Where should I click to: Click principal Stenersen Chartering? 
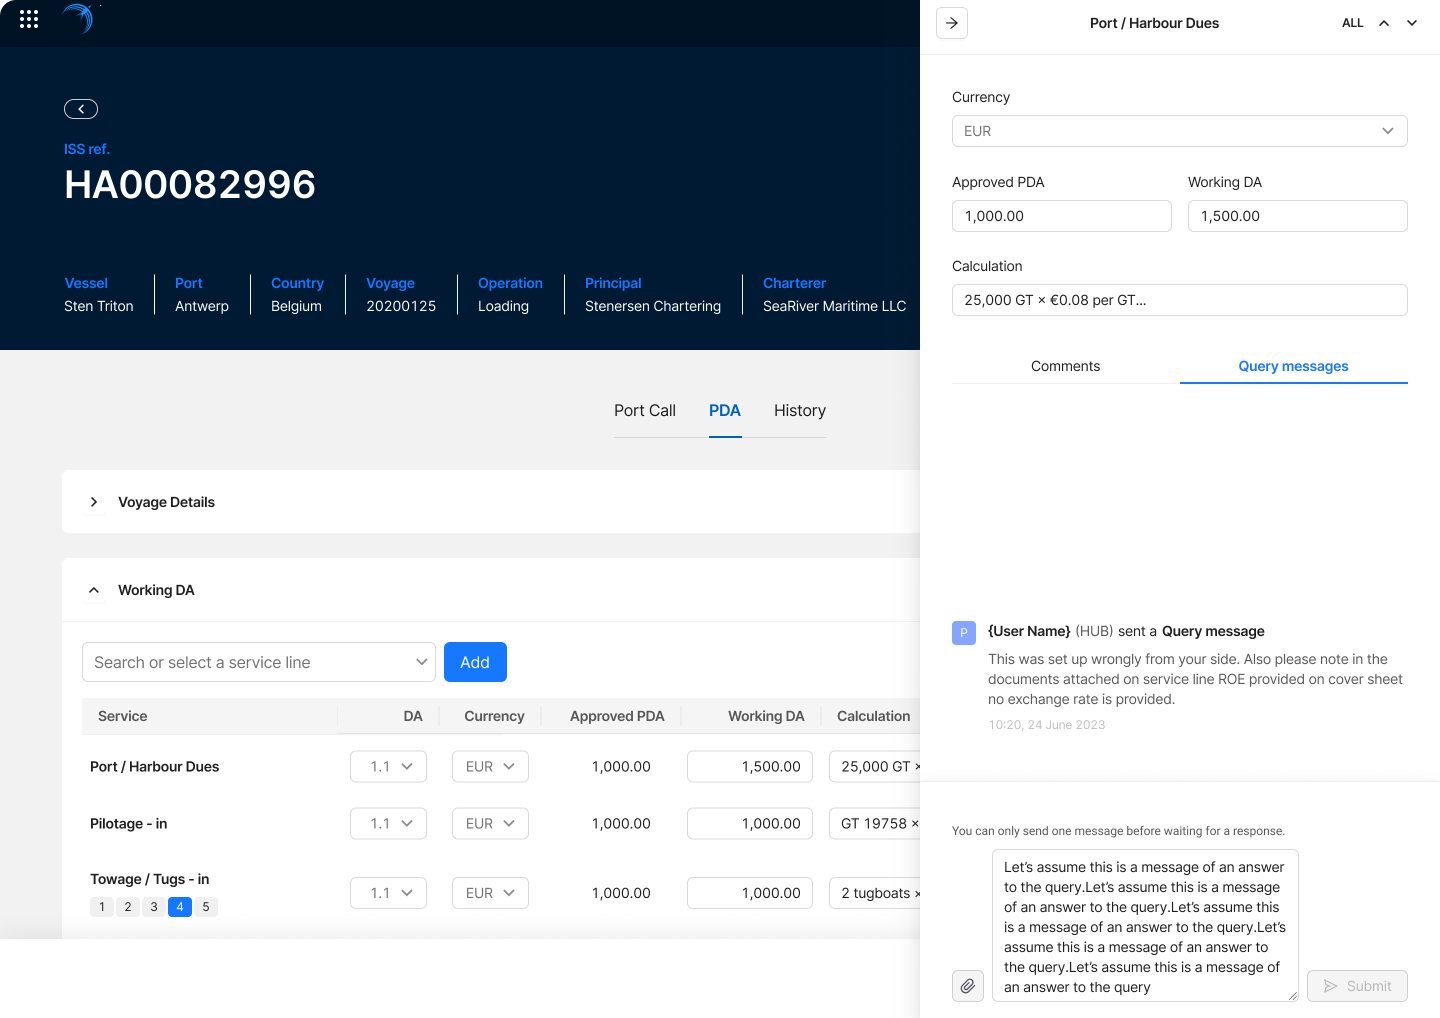[653, 306]
